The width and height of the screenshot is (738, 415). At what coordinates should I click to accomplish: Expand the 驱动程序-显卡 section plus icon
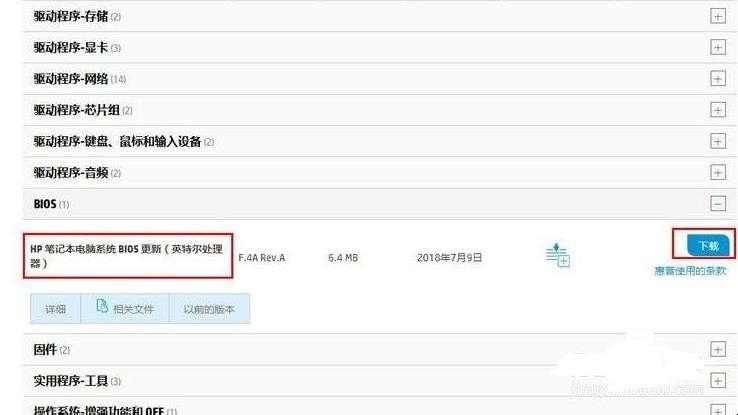pyautogui.click(x=718, y=48)
